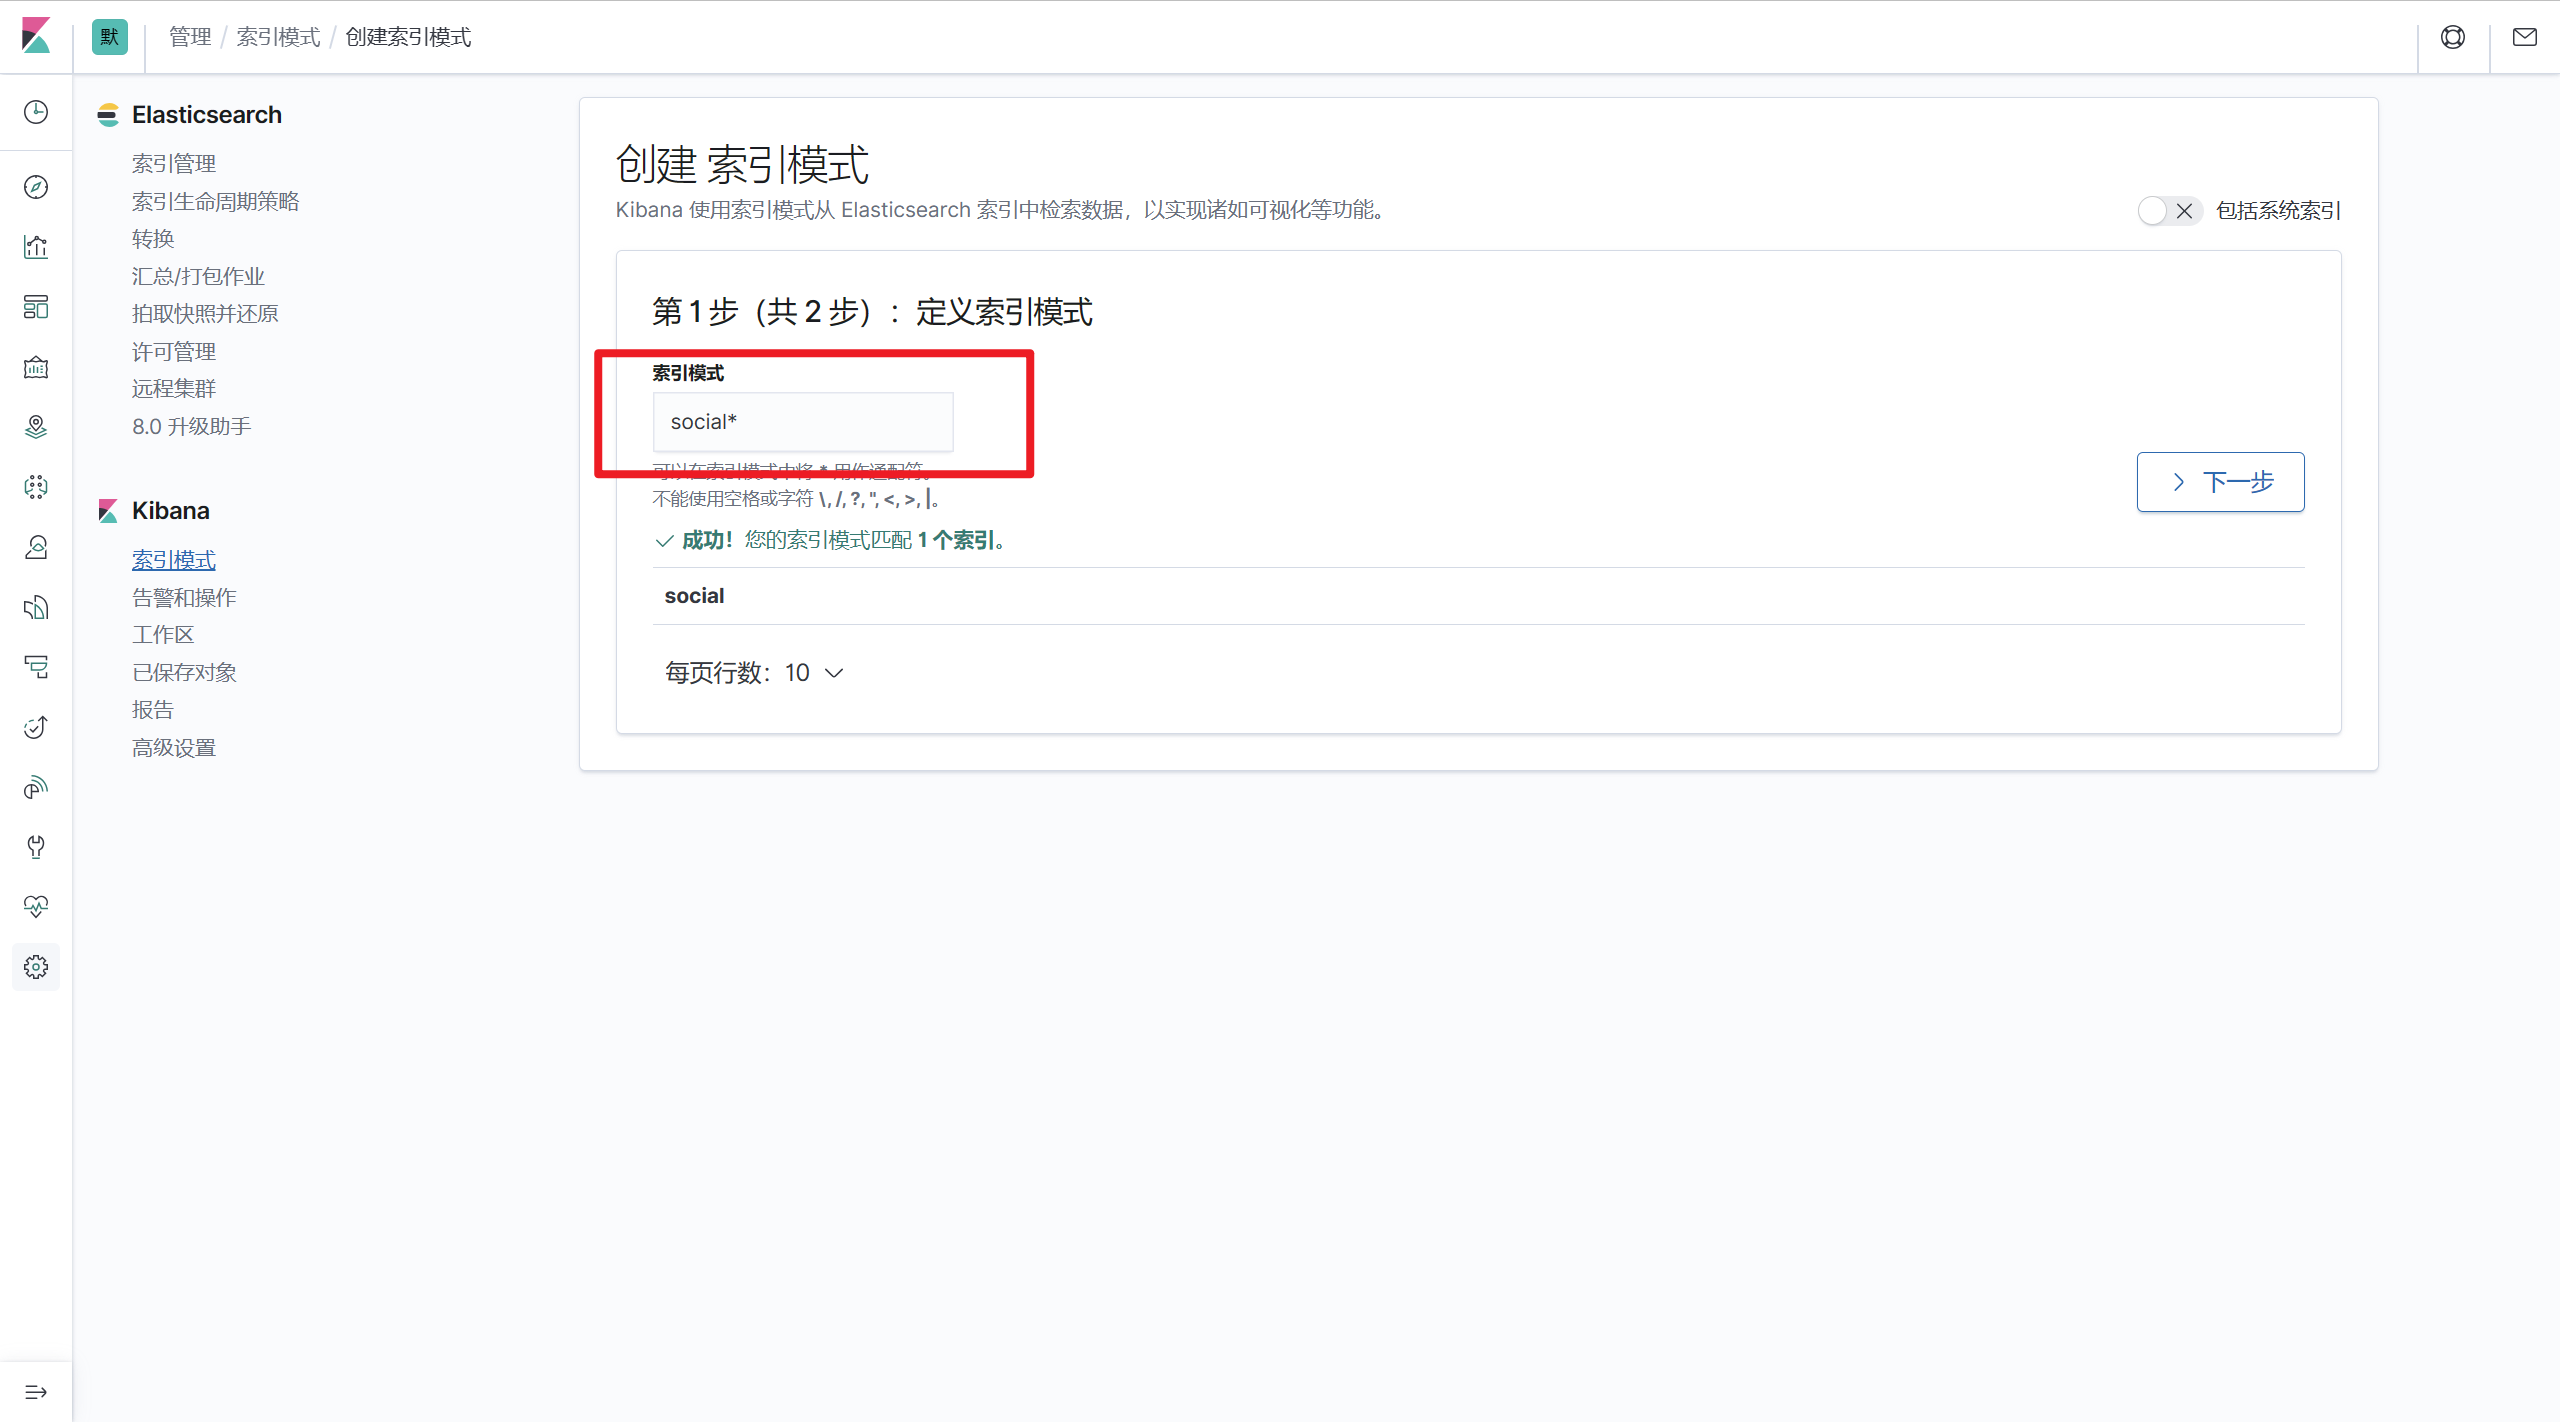2560x1422 pixels.
Task: Open Stack Monitoring heartbeat icon
Action: (36, 907)
